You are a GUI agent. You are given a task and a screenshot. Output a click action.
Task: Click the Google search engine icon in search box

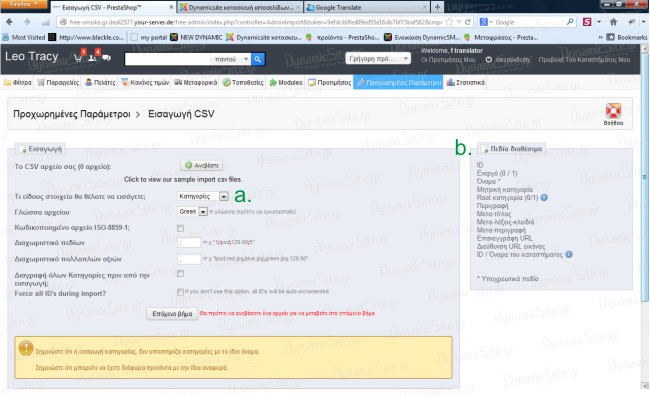483,22
